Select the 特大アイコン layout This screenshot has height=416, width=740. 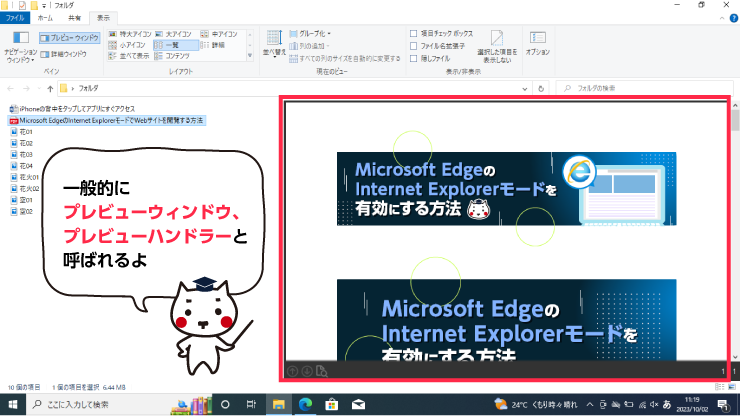(x=130, y=34)
